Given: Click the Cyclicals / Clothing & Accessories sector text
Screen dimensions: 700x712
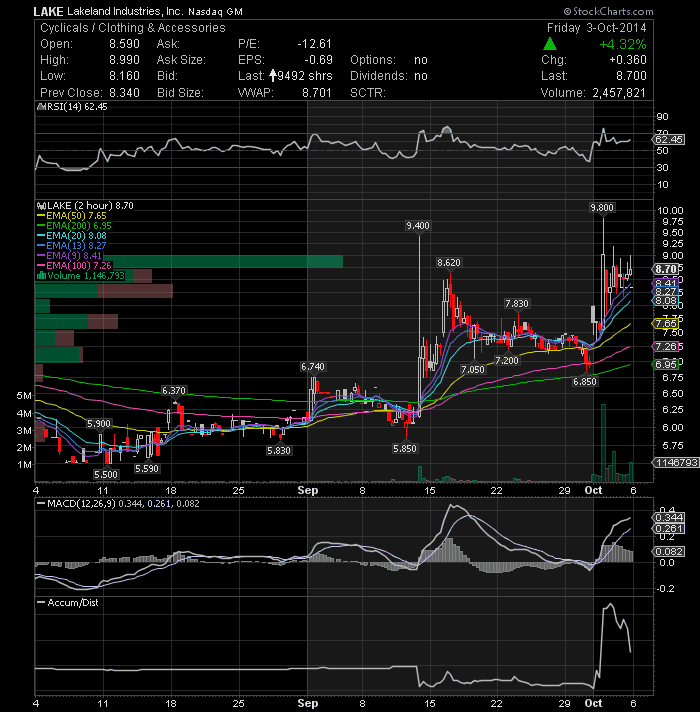Looking at the screenshot, I should click(133, 28).
